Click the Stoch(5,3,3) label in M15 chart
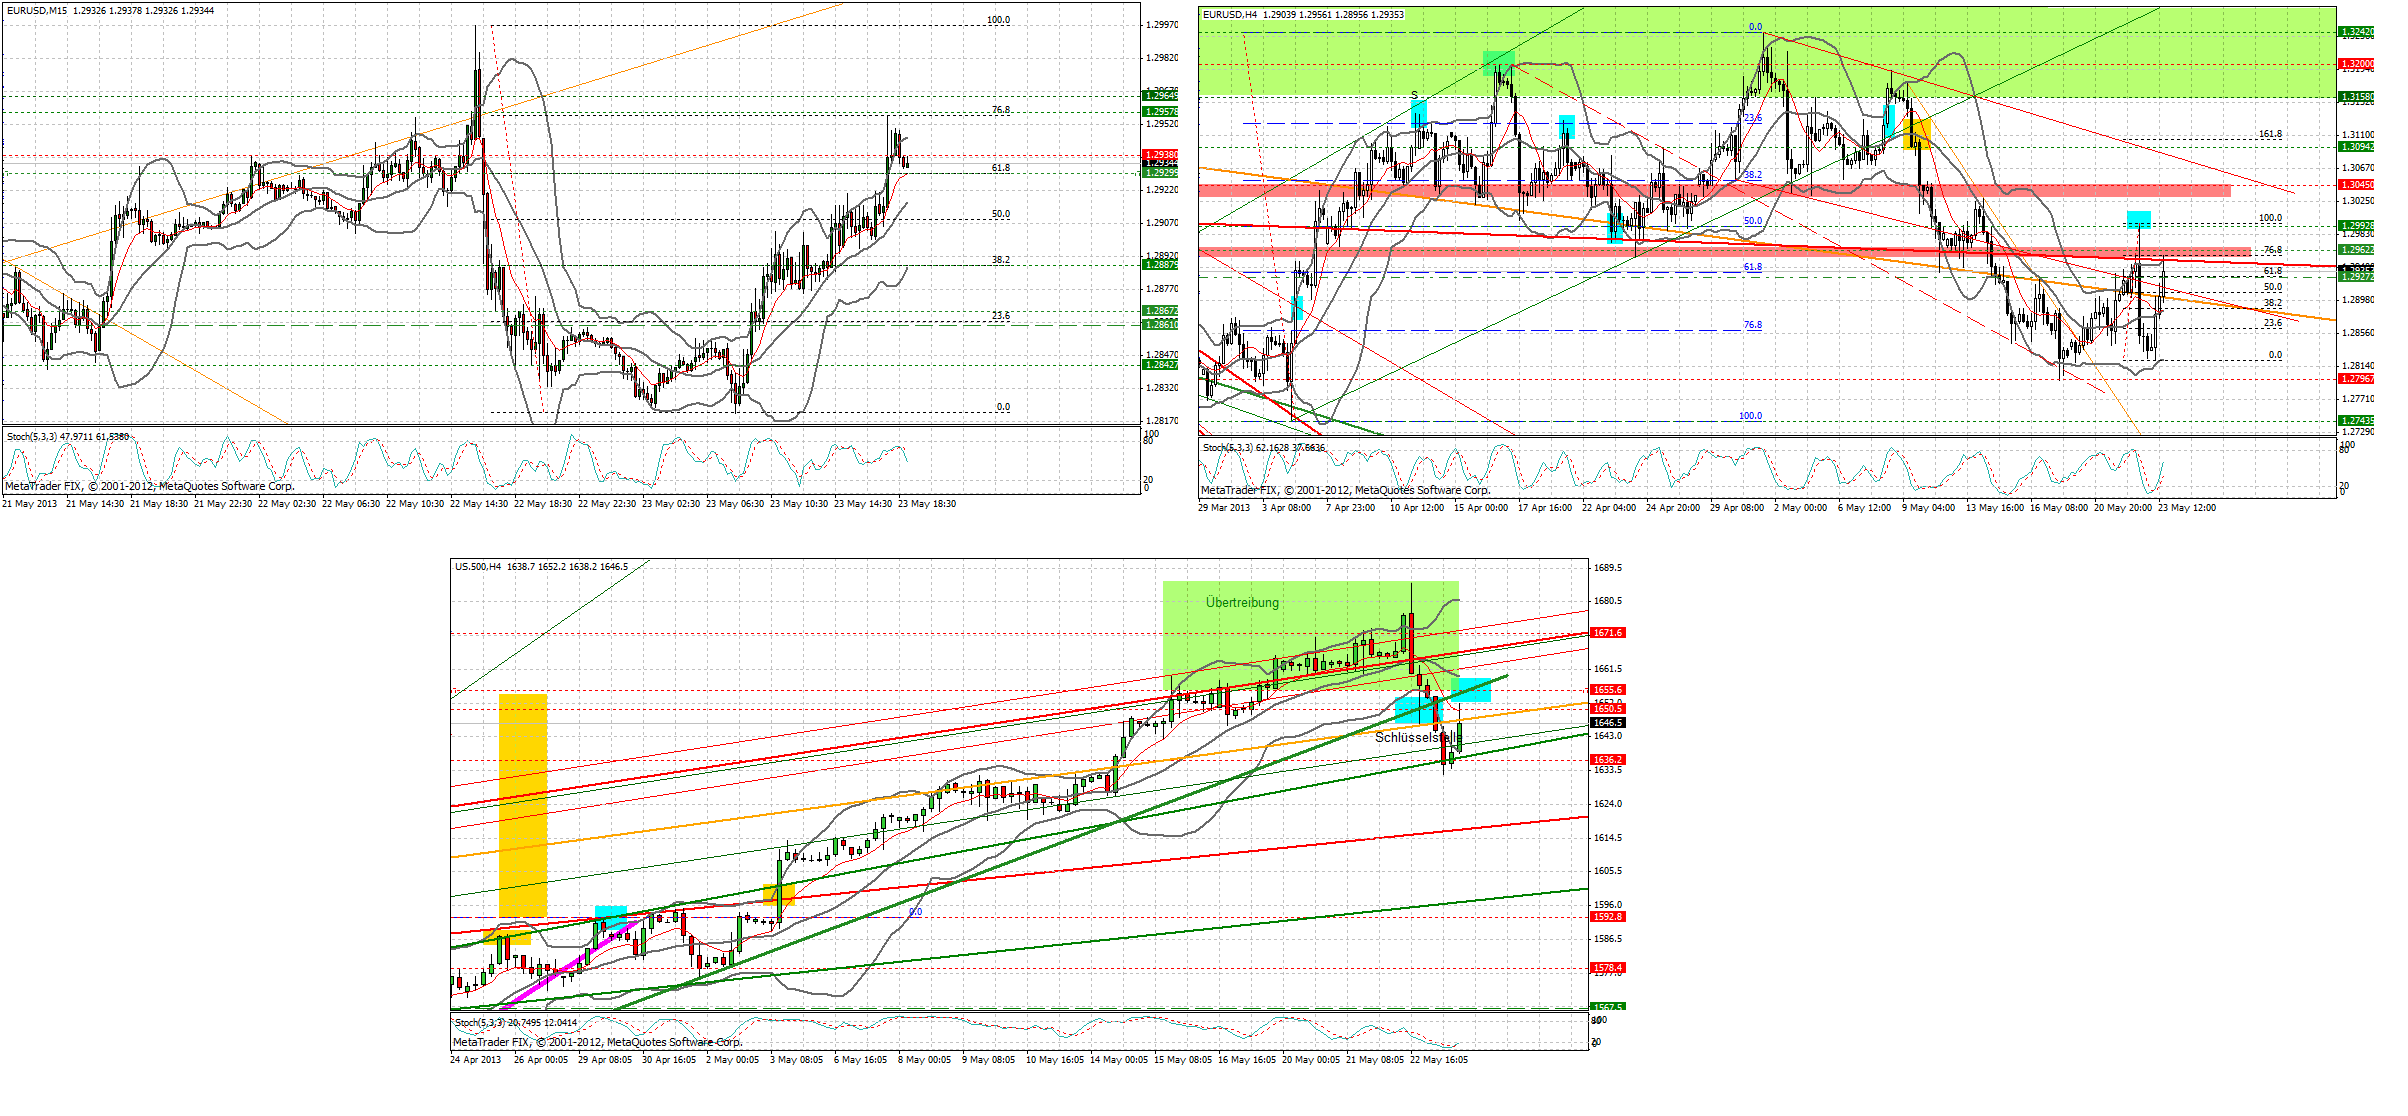 tap(32, 437)
